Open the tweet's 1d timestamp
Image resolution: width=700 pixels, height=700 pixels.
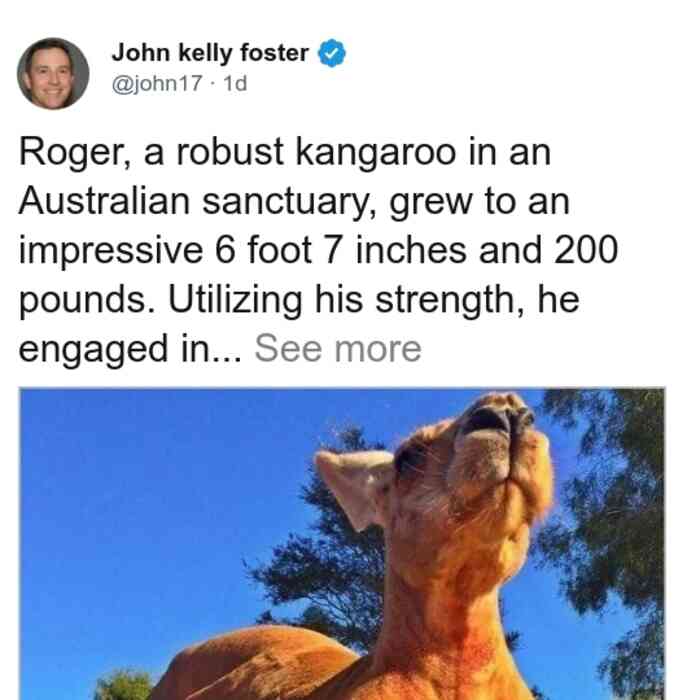235,83
